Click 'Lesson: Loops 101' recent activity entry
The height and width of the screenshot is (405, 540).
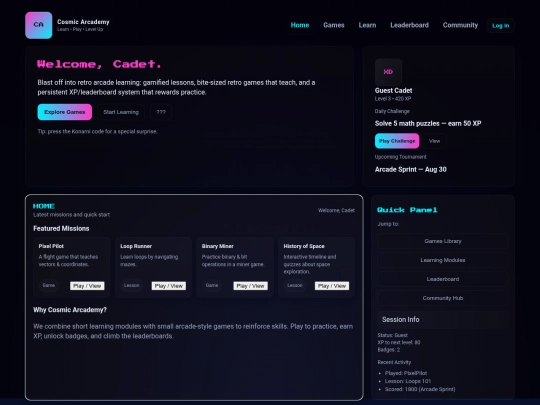[408, 381]
